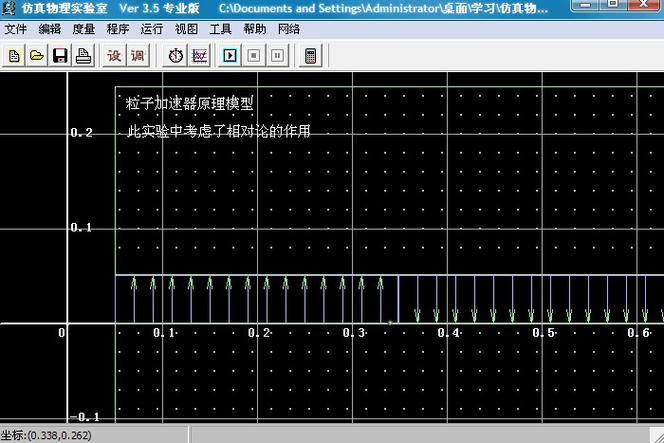This screenshot has height=443, width=664.
Task: Start simulation with the play button
Action: 230,55
